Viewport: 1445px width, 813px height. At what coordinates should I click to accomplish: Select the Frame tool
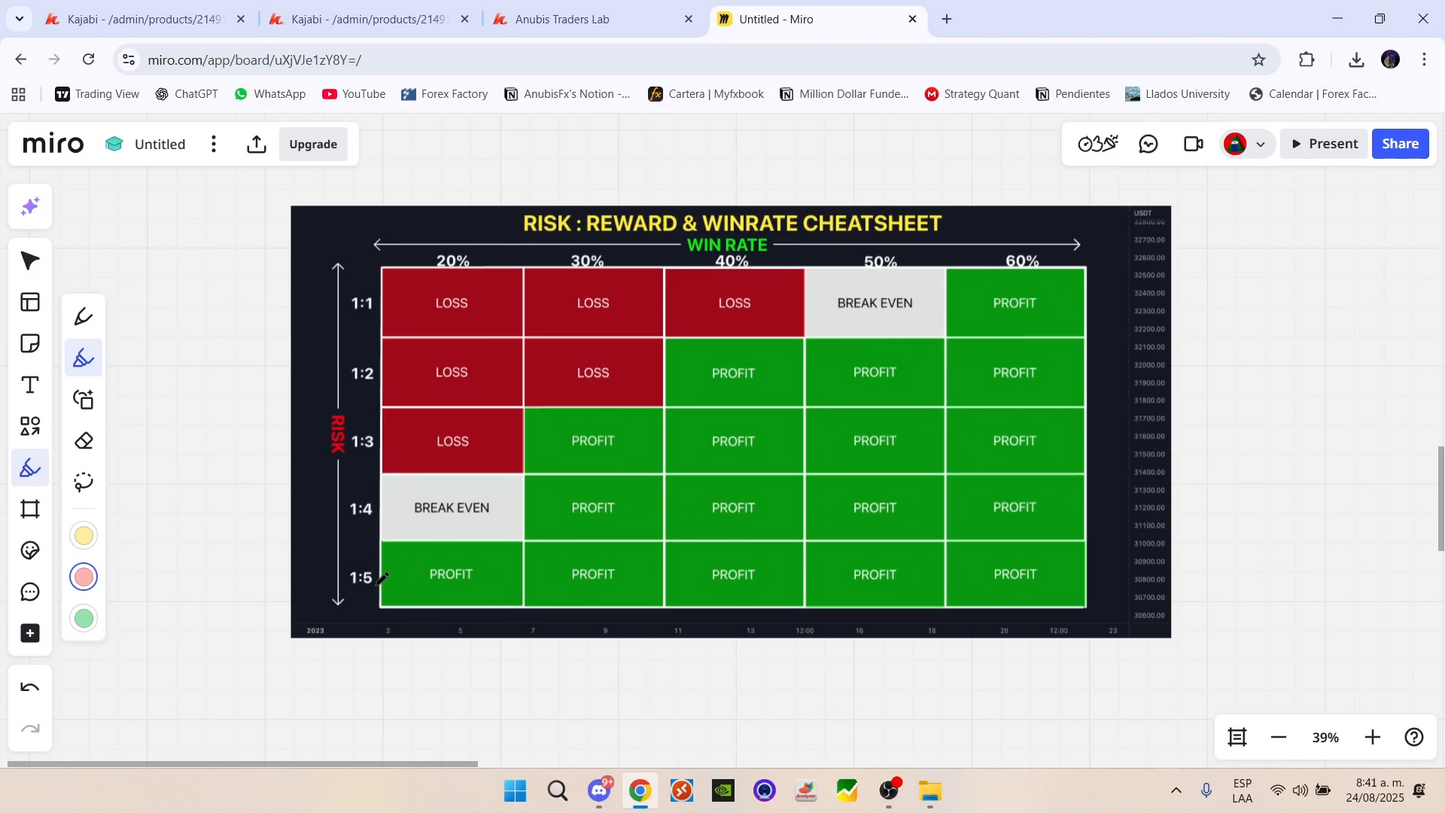tap(30, 509)
